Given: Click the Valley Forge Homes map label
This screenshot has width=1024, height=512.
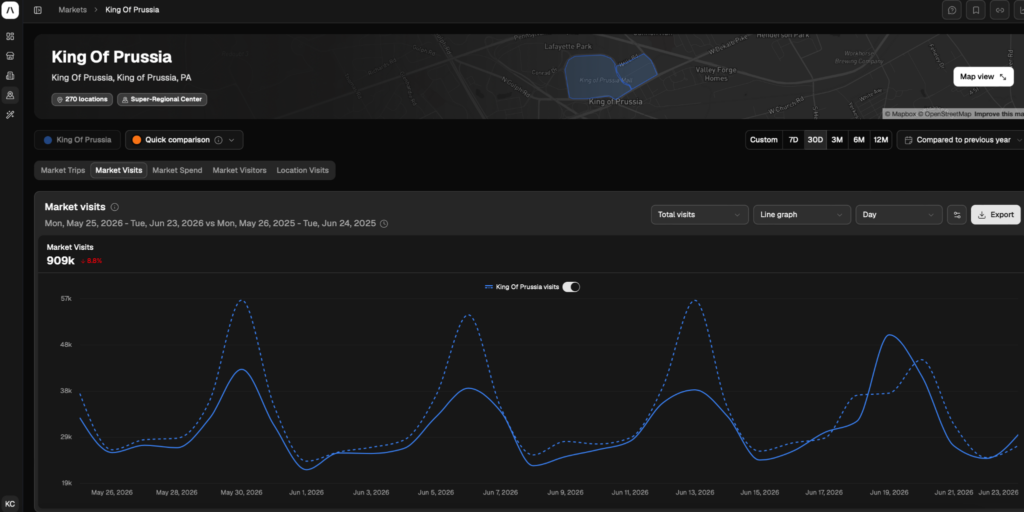Looking at the screenshot, I should 716,74.
